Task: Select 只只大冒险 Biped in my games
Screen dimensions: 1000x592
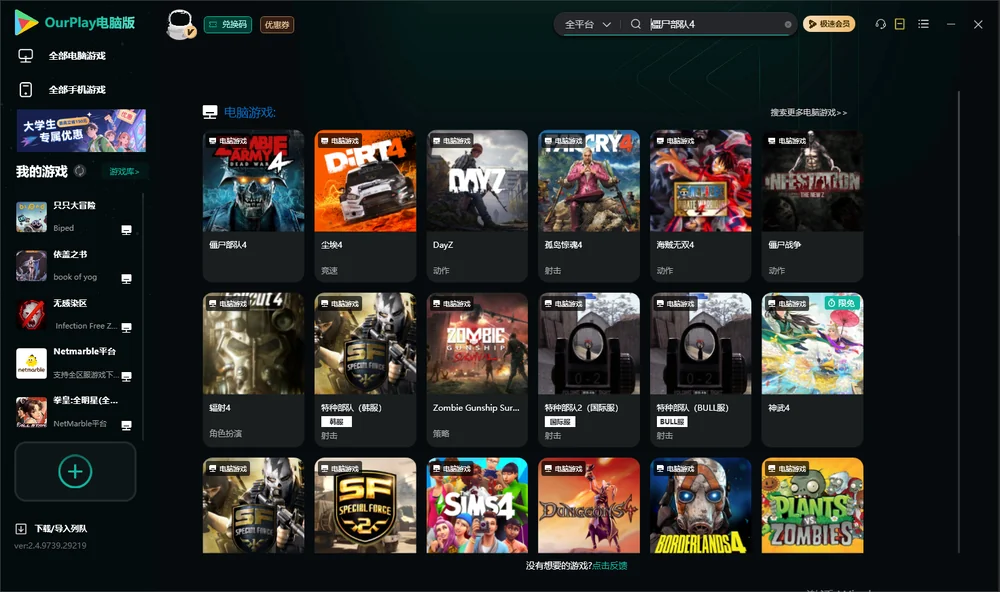Action: click(75, 216)
